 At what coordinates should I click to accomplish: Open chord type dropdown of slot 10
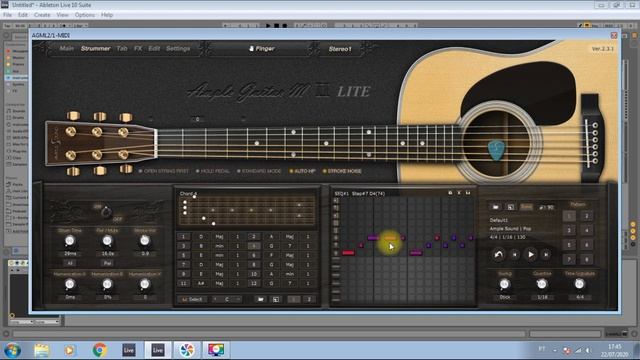pos(289,274)
